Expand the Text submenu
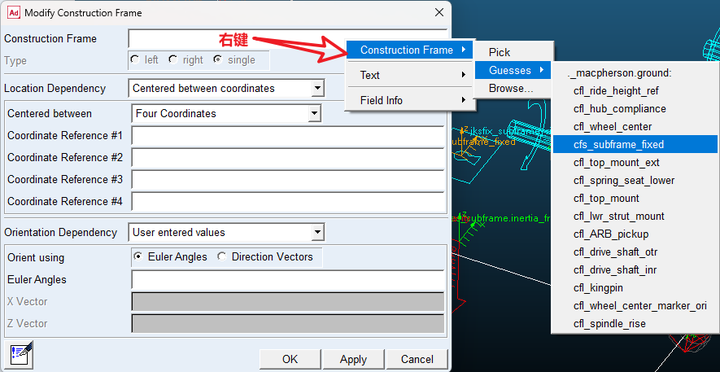The image size is (720, 372). pyautogui.click(x=410, y=75)
